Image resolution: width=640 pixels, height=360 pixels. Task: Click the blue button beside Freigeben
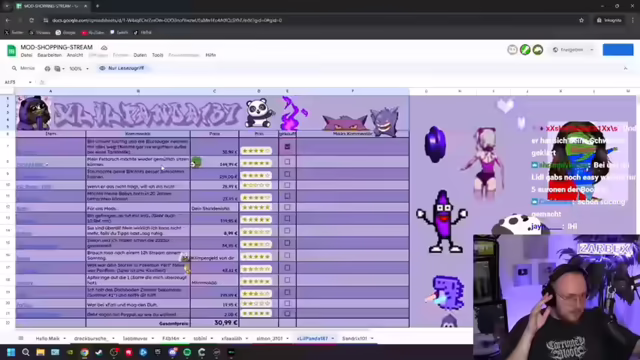coord(618,50)
